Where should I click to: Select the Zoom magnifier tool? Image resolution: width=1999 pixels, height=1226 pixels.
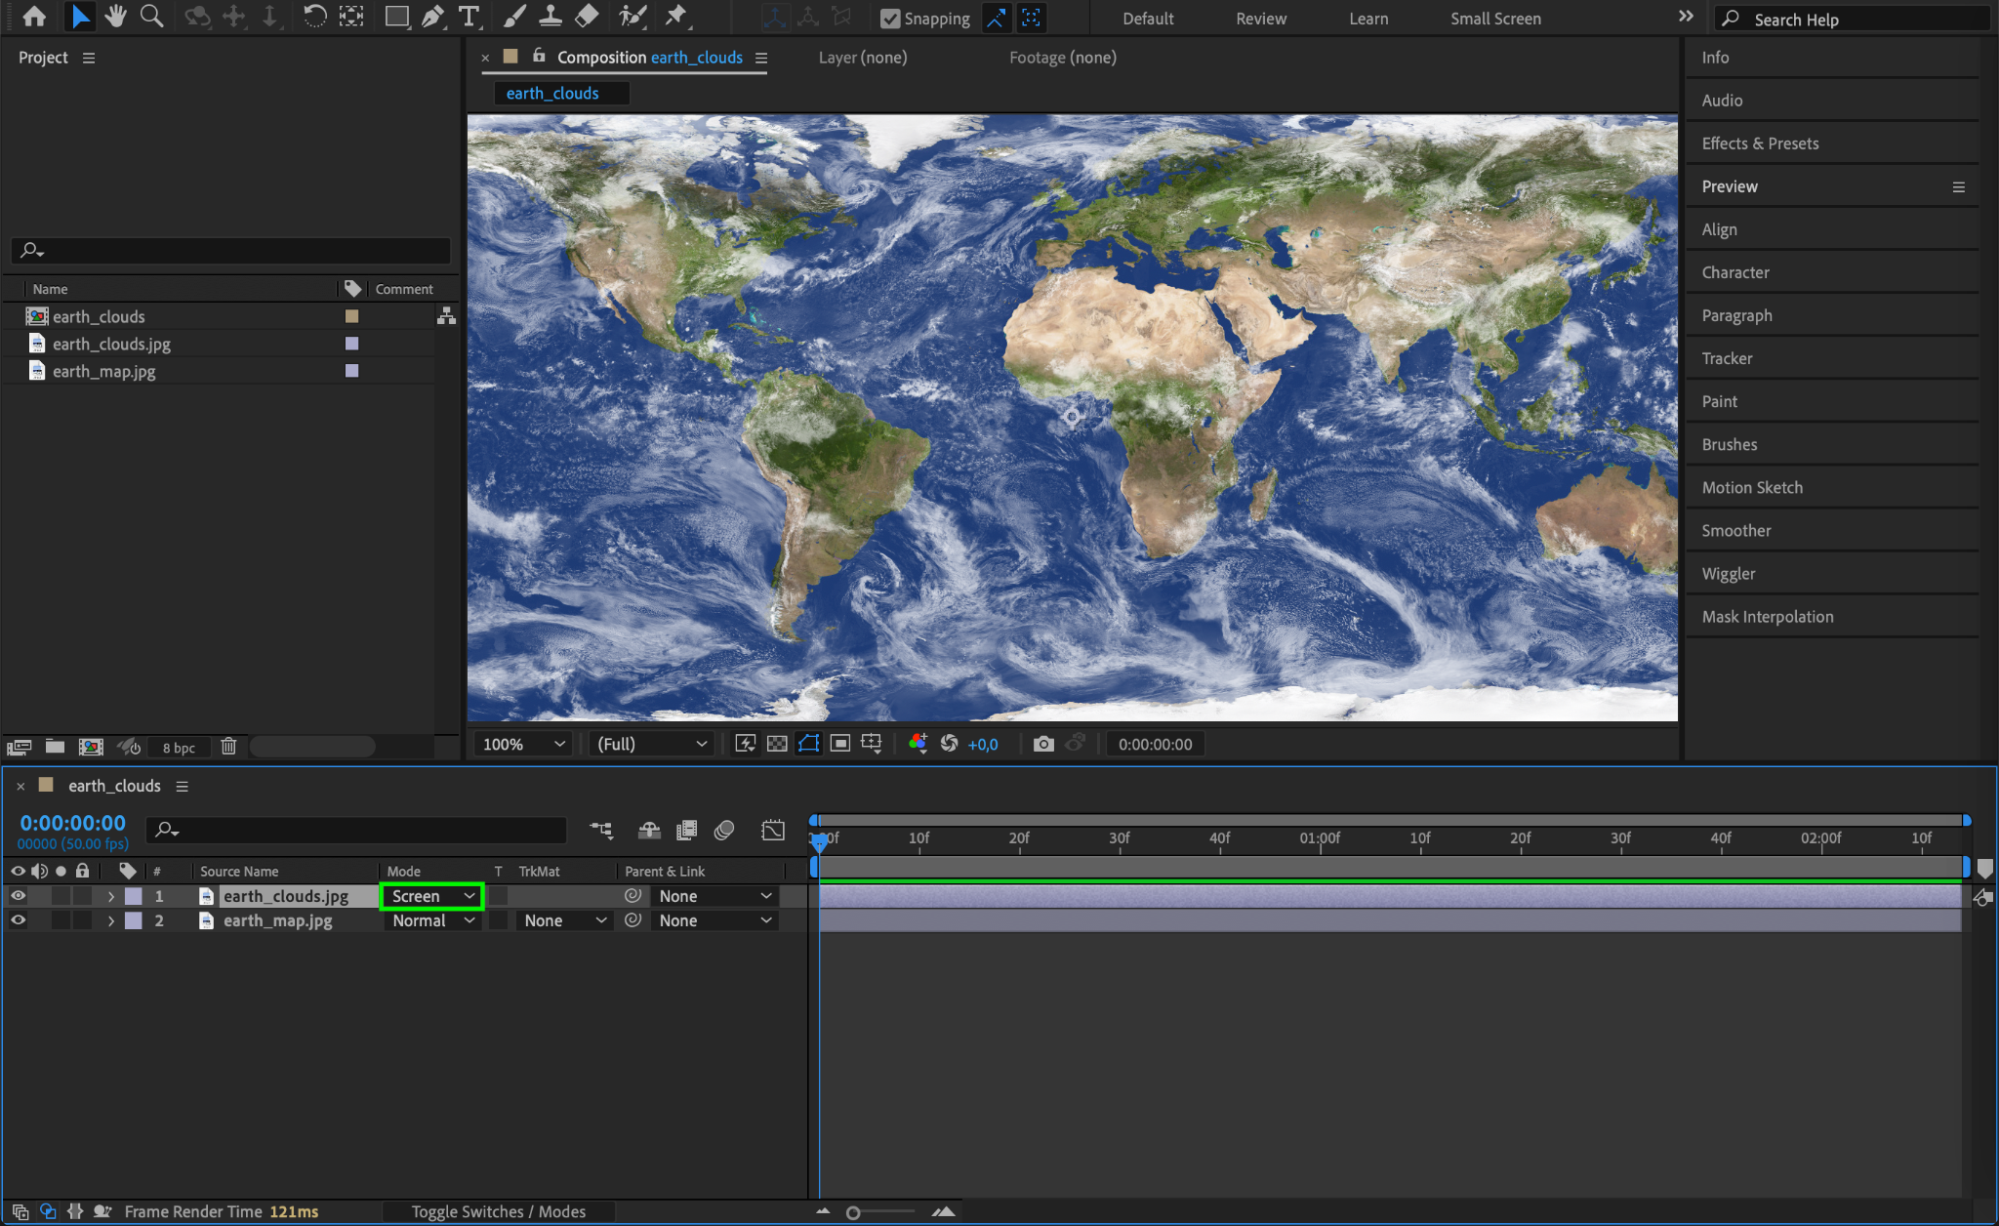(152, 16)
